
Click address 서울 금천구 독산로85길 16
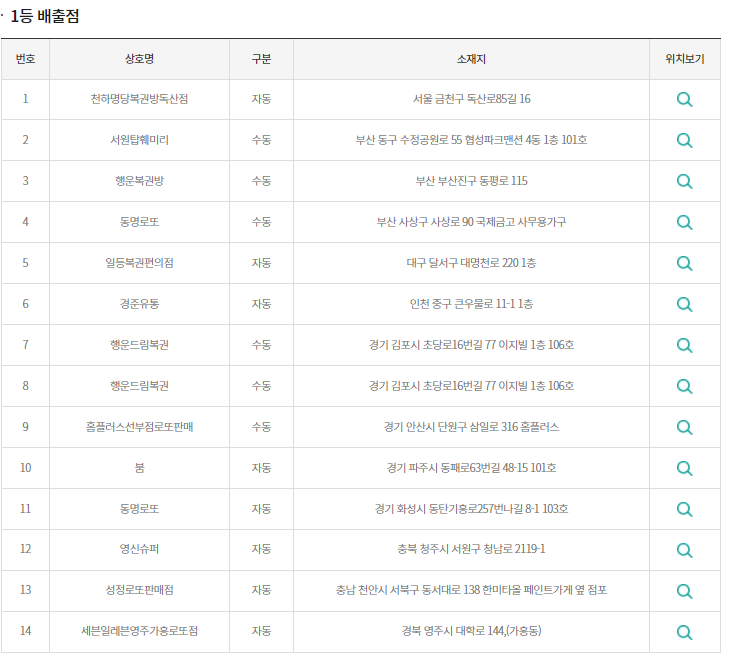point(471,99)
